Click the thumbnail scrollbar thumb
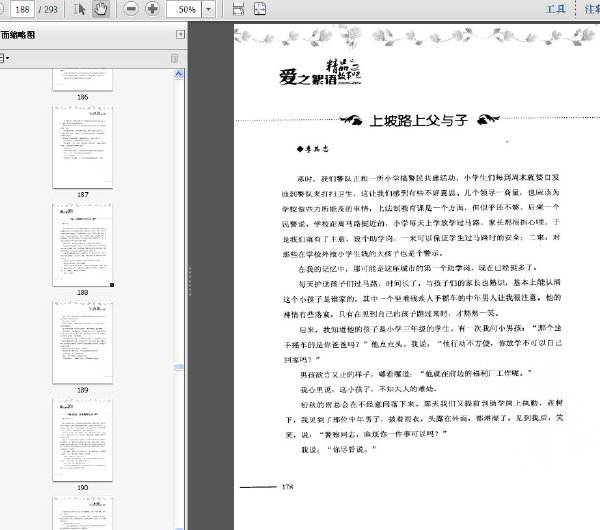This screenshot has height=530, width=600. tap(179, 367)
